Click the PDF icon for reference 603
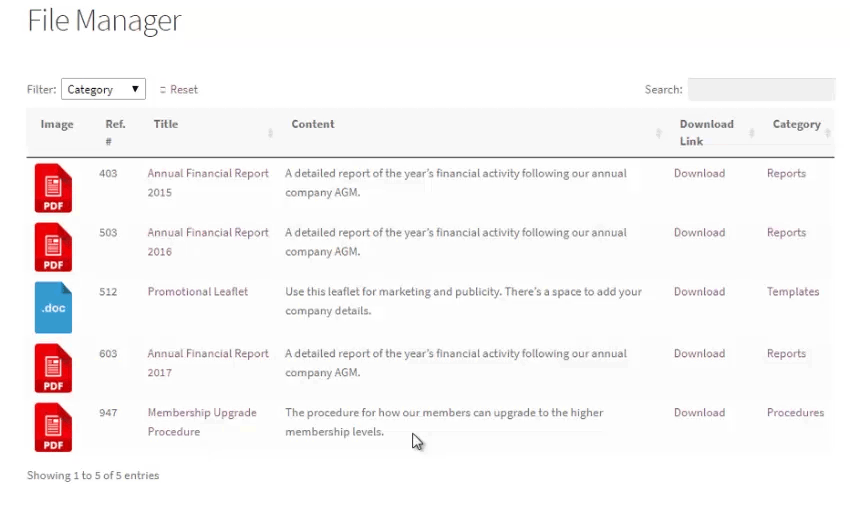The width and height of the screenshot is (850, 506). point(53,368)
